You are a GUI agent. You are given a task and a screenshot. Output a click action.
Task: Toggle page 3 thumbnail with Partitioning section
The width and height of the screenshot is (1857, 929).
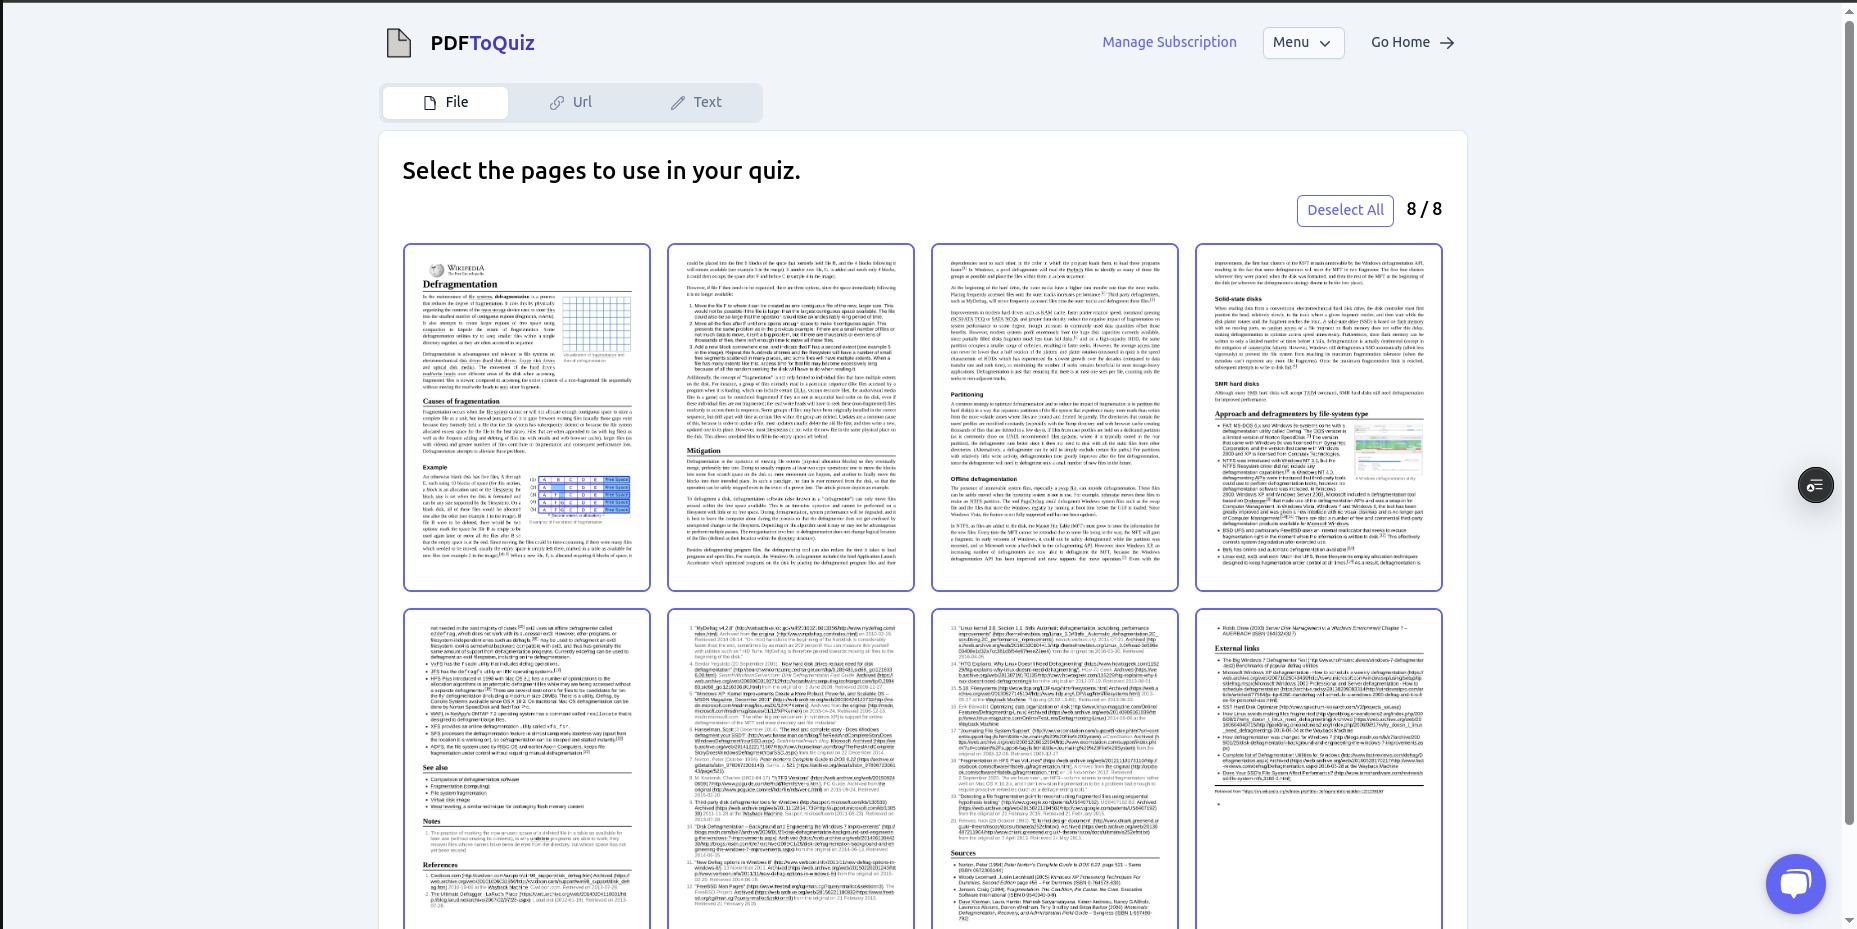tap(1055, 418)
